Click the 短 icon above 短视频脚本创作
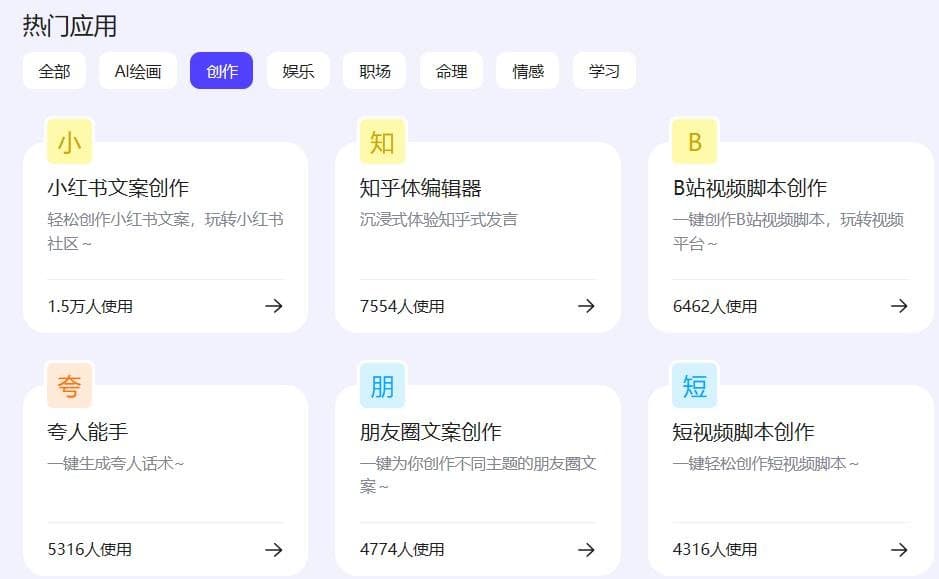939x579 pixels. [x=693, y=384]
